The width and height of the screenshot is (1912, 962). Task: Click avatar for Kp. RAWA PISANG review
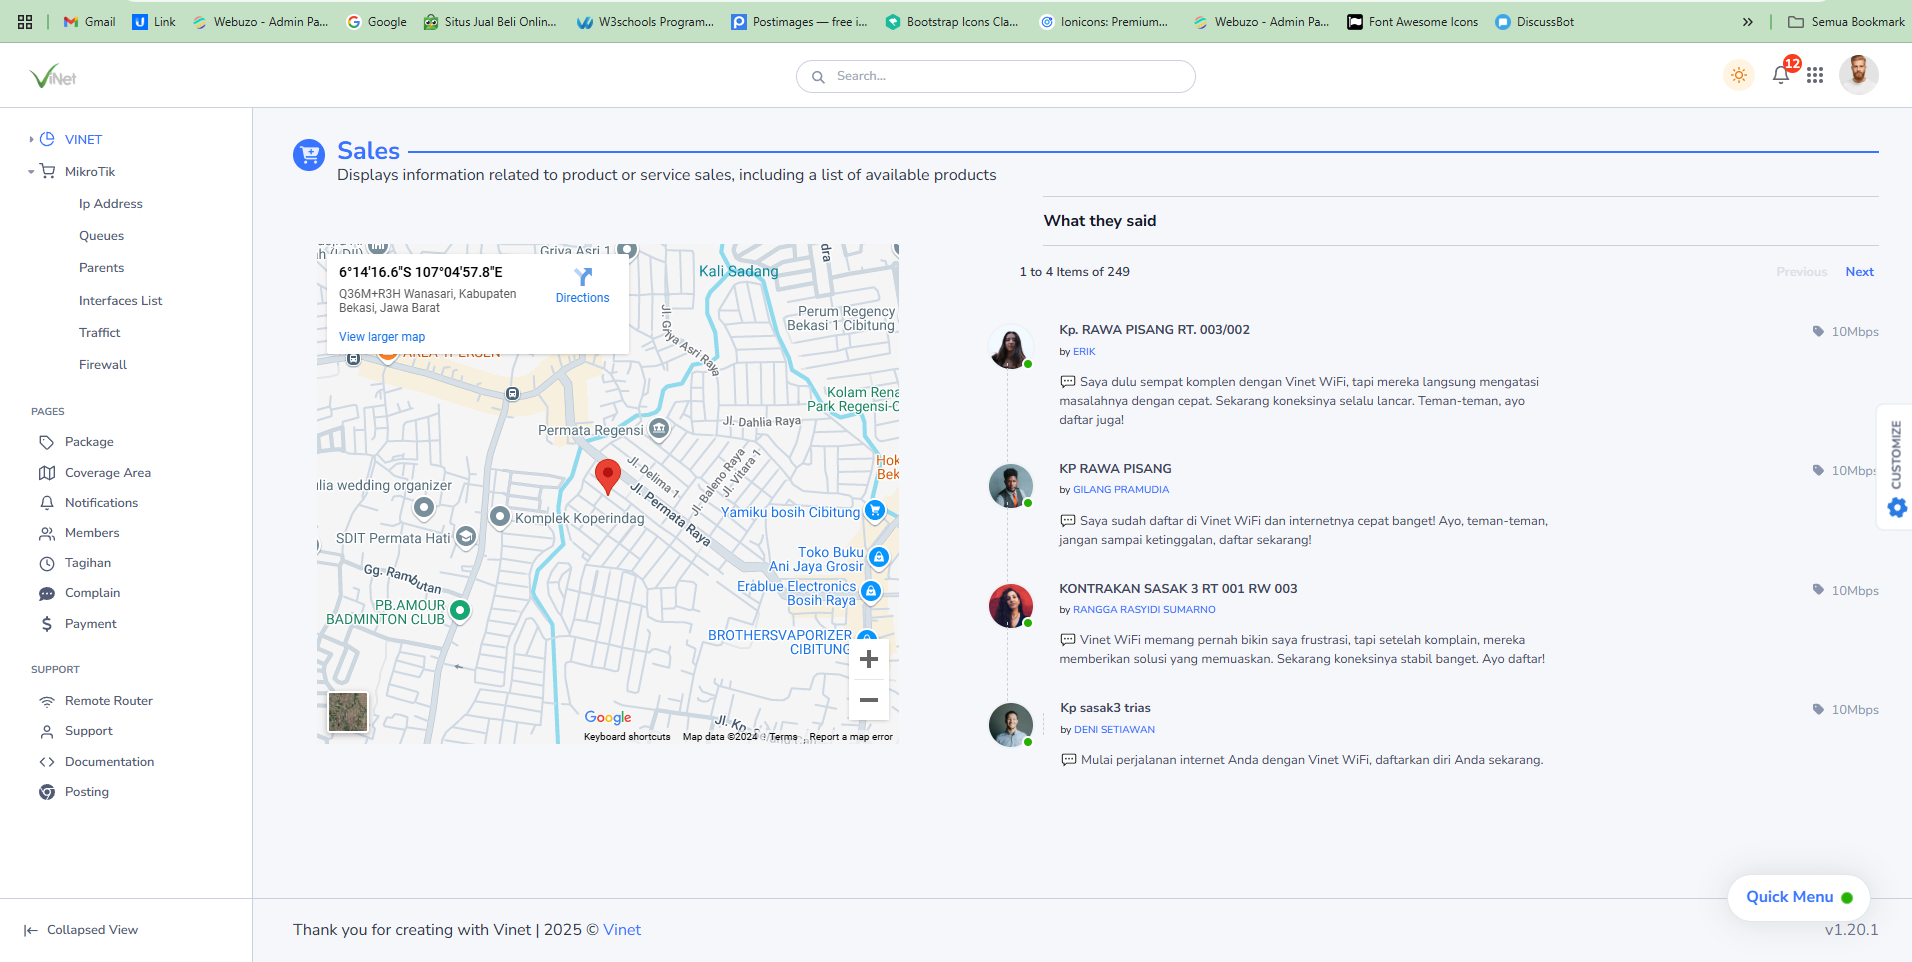[1010, 347]
